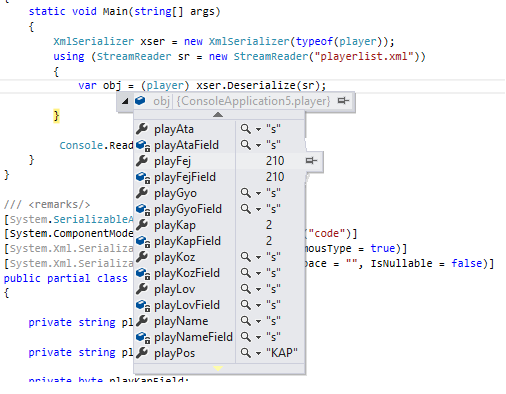
Task: Click the locked field icon for playNameField
Action: click(x=143, y=337)
